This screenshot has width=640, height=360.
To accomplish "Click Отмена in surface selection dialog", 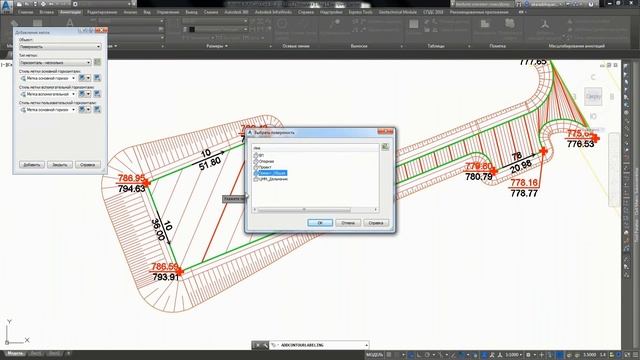I will click(348, 223).
